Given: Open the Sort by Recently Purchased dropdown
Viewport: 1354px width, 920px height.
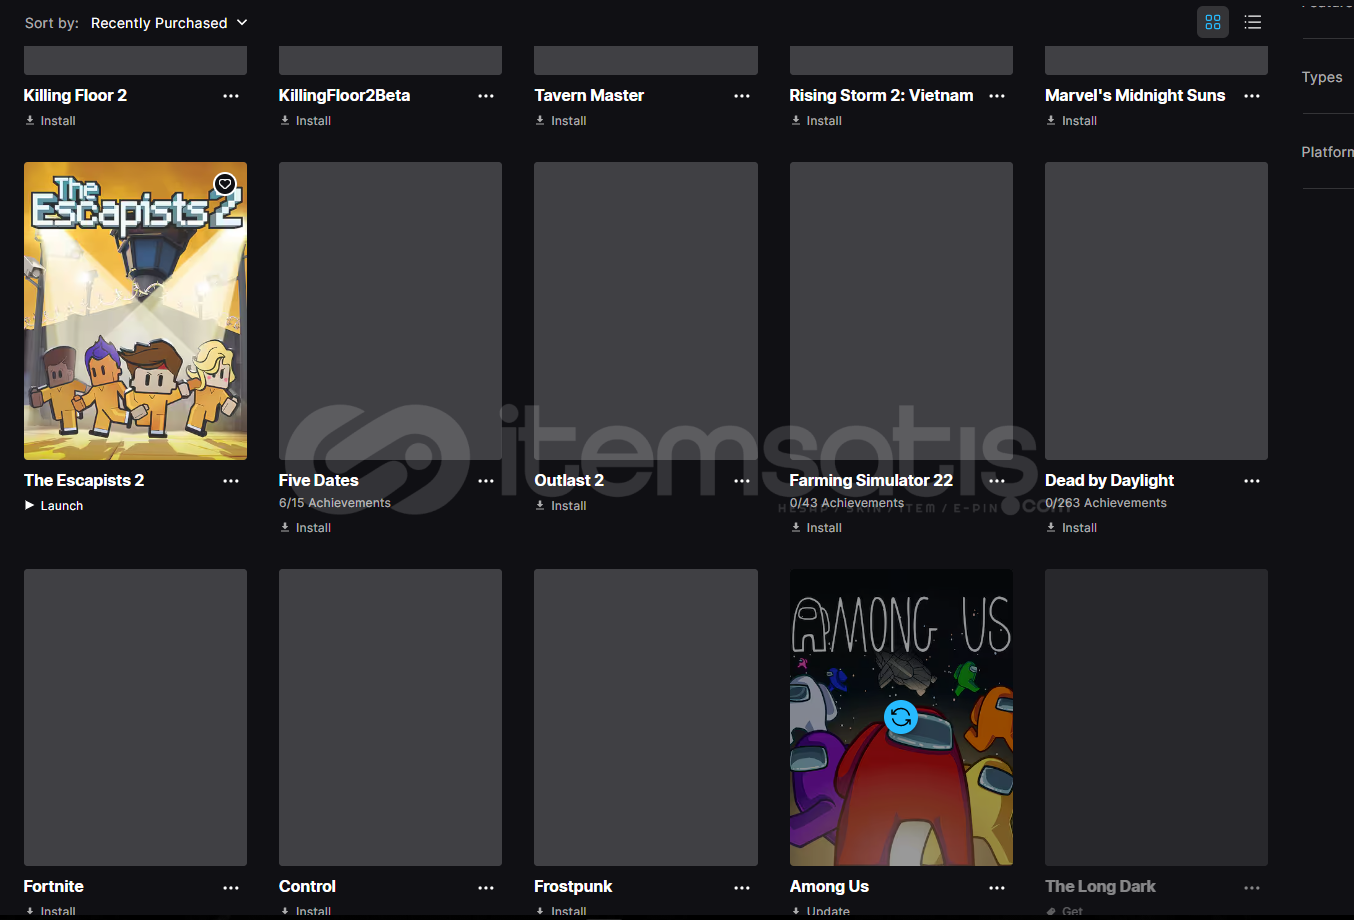Looking at the screenshot, I should coord(169,23).
